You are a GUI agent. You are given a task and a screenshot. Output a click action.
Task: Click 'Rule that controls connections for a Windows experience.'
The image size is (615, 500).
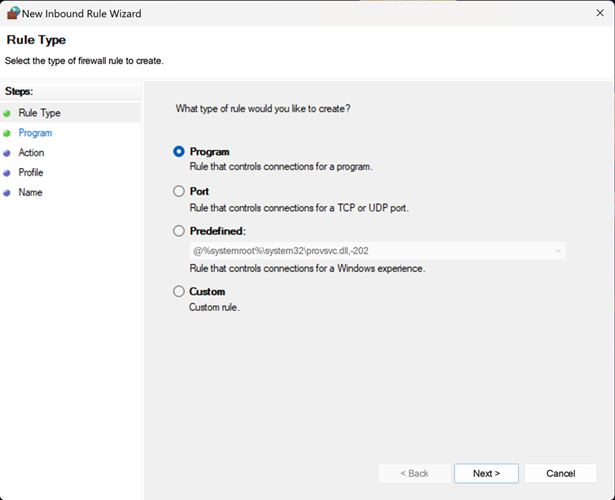point(308,269)
